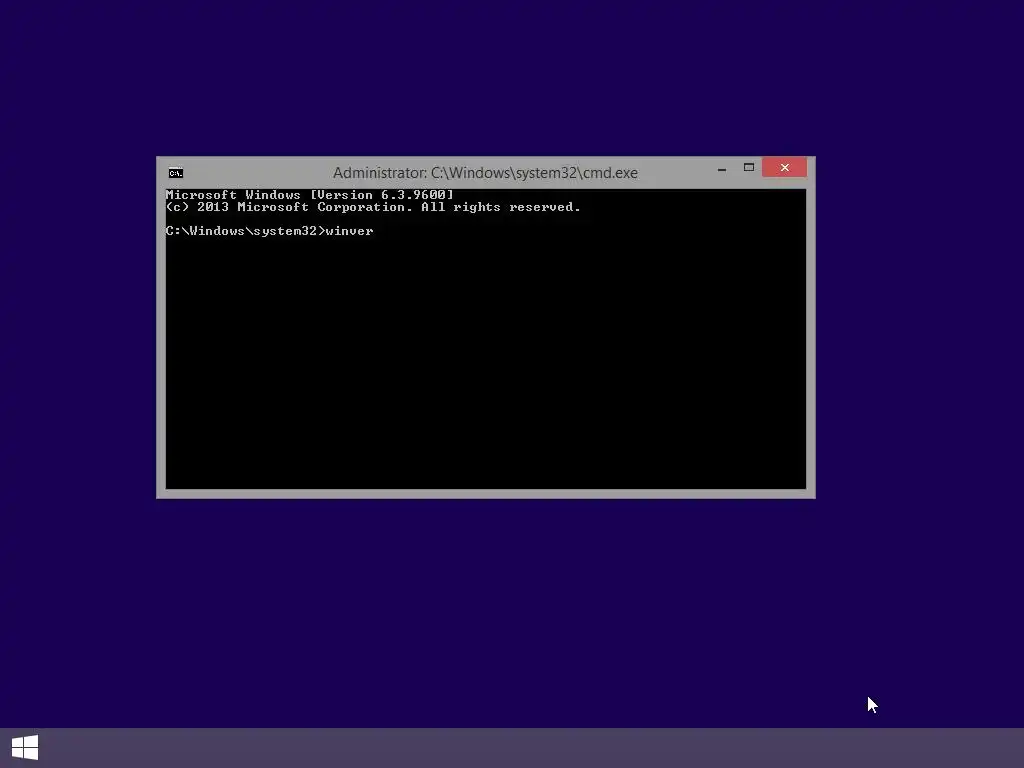Click the Microsoft Windows version line
This screenshot has height=768, width=1024.
pyautogui.click(x=310, y=195)
